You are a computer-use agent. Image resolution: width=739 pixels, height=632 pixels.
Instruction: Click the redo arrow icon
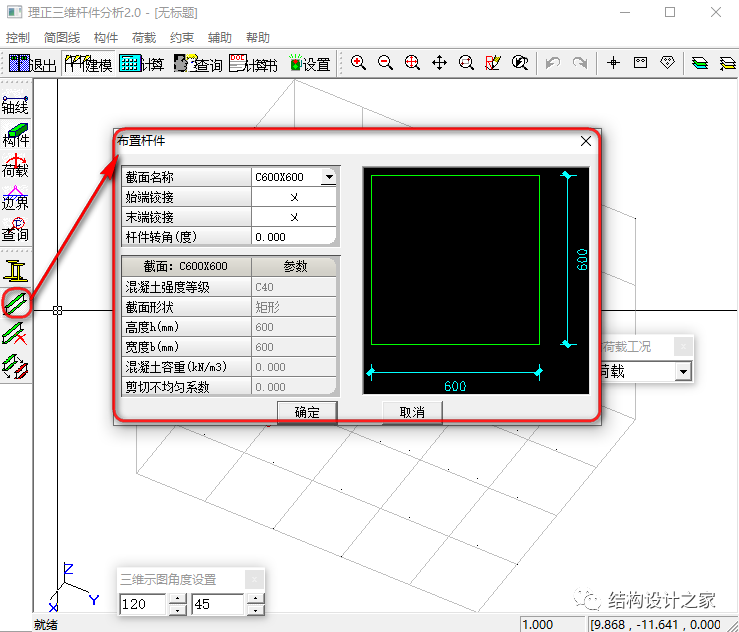pos(580,63)
